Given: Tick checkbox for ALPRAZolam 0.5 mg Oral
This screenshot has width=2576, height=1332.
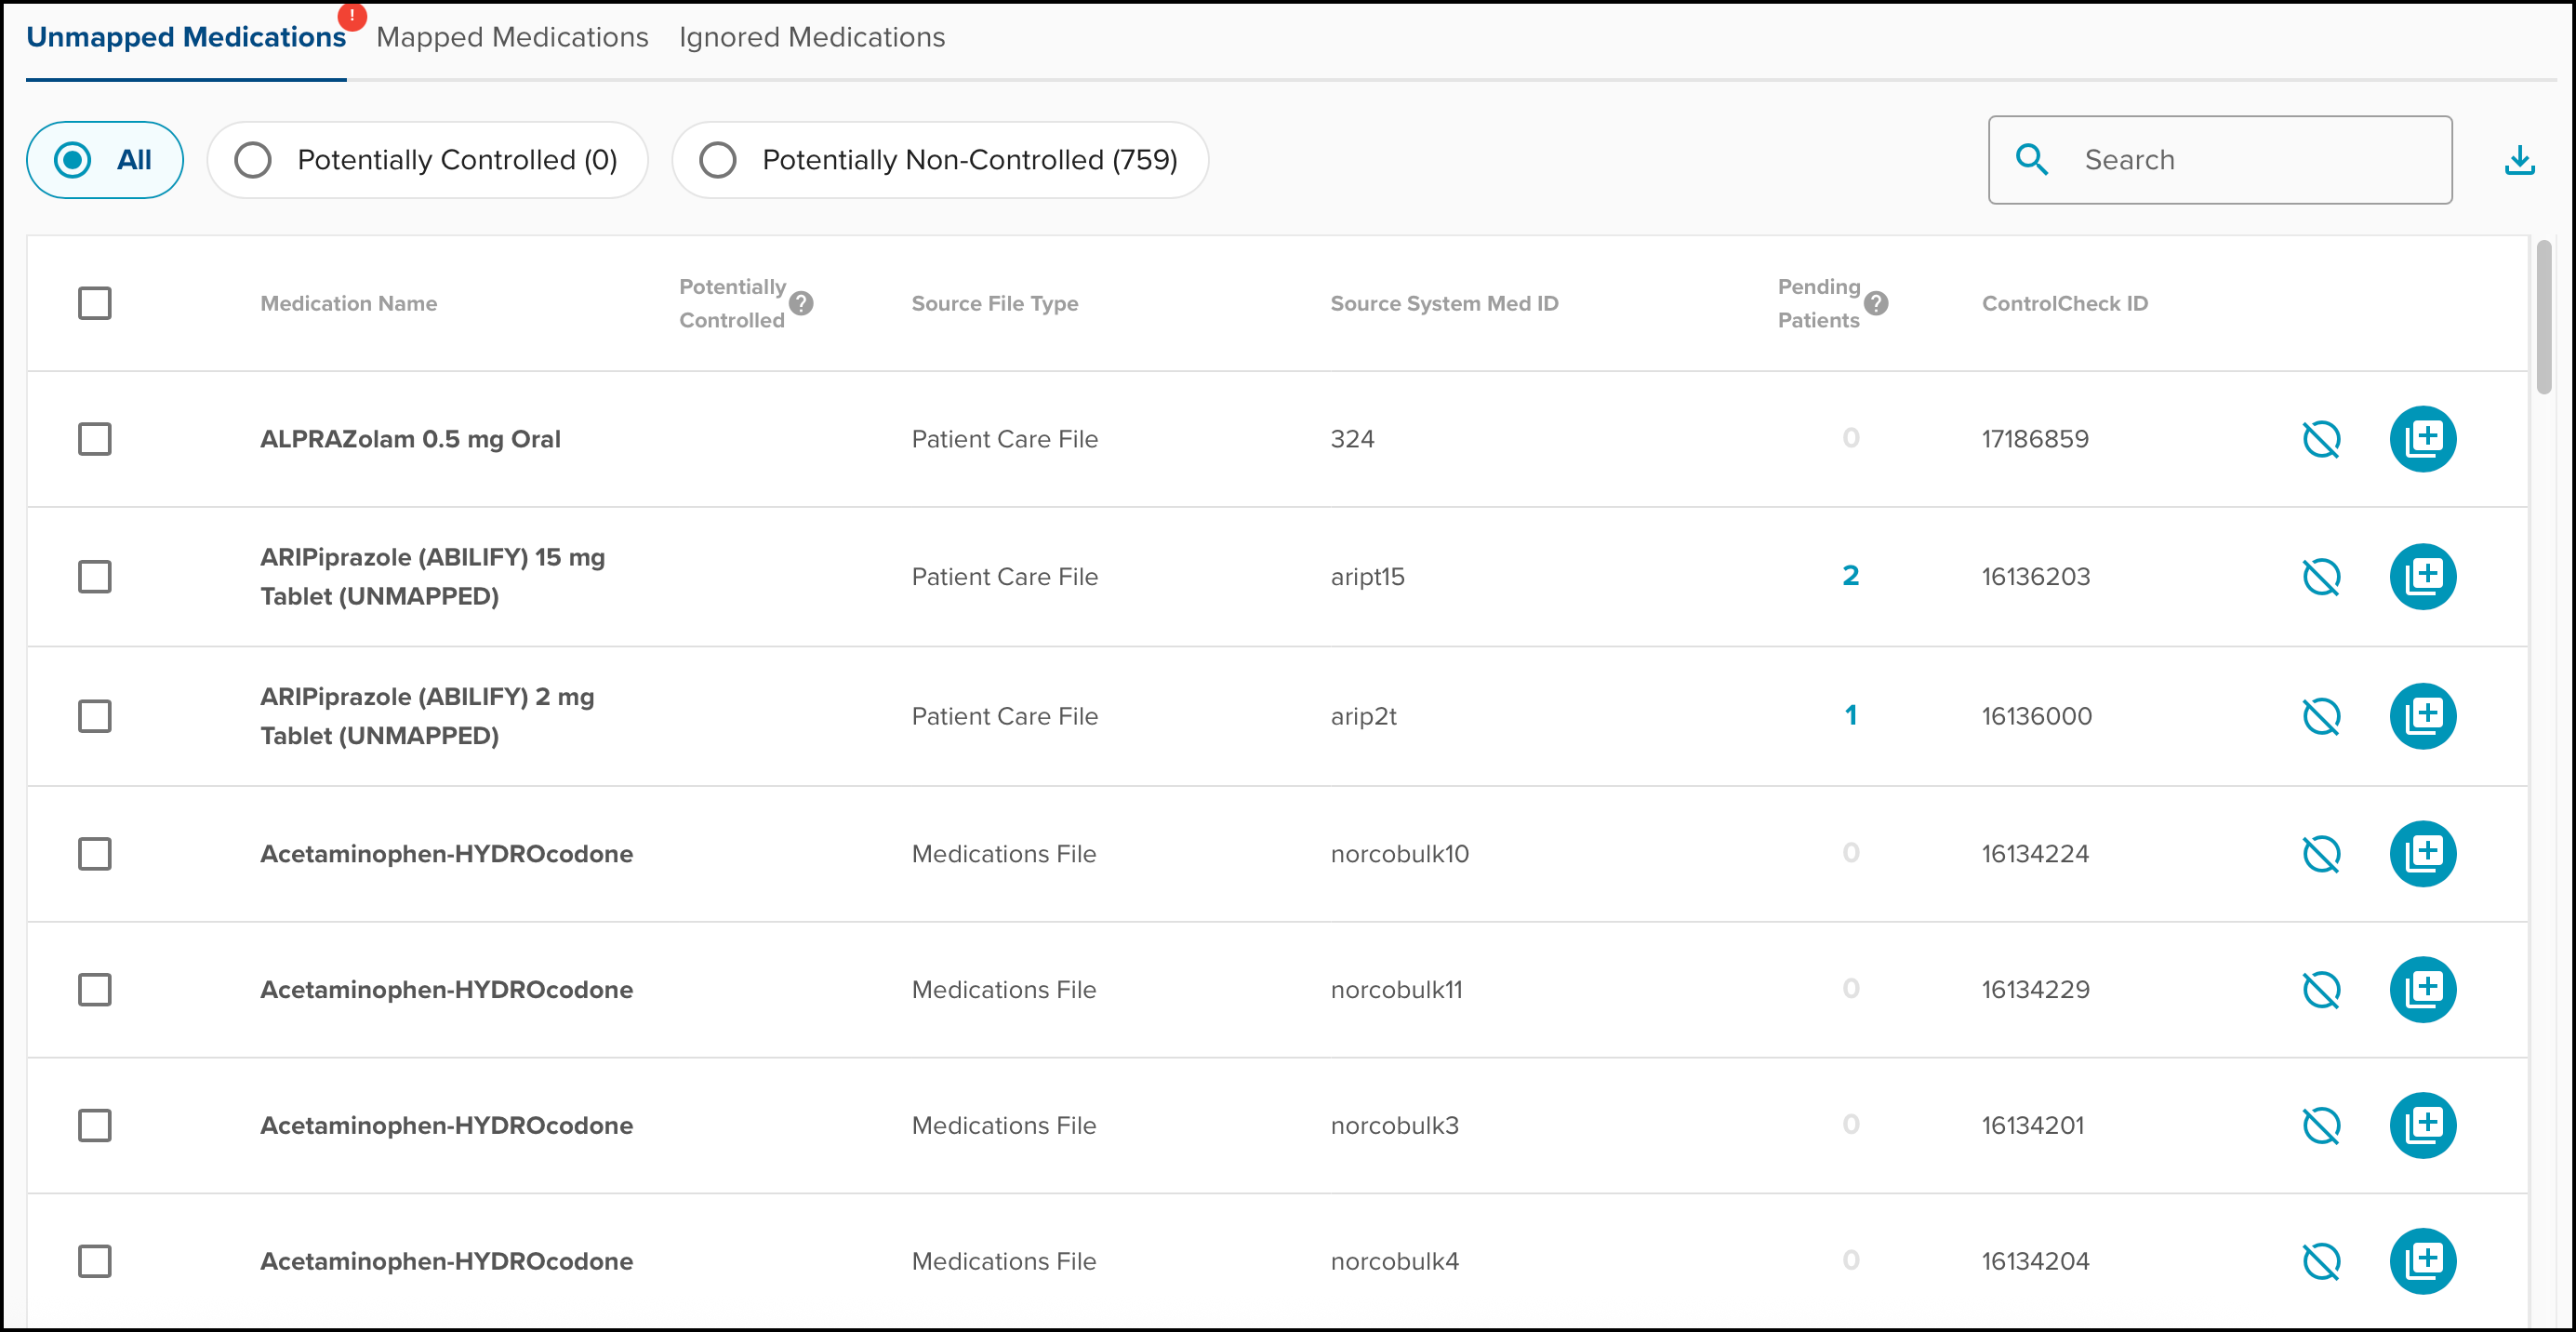Looking at the screenshot, I should pyautogui.click(x=95, y=439).
